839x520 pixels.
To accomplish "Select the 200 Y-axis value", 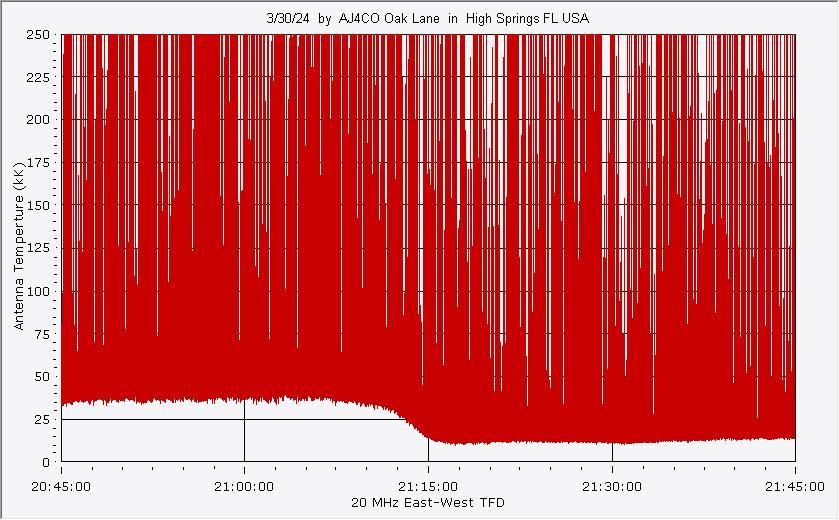I will [x=38, y=120].
